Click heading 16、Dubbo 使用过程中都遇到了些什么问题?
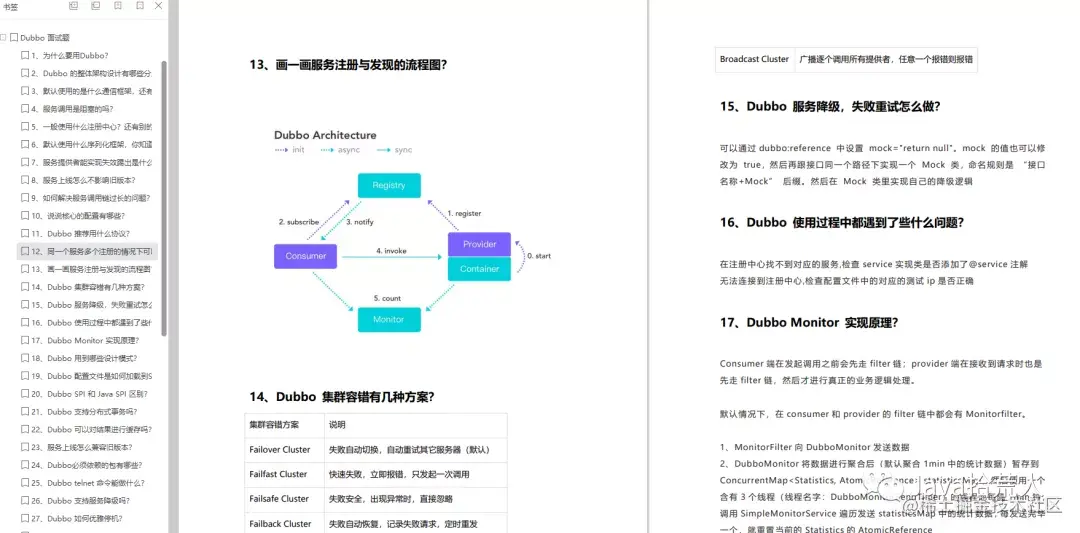 pyautogui.click(x=842, y=222)
